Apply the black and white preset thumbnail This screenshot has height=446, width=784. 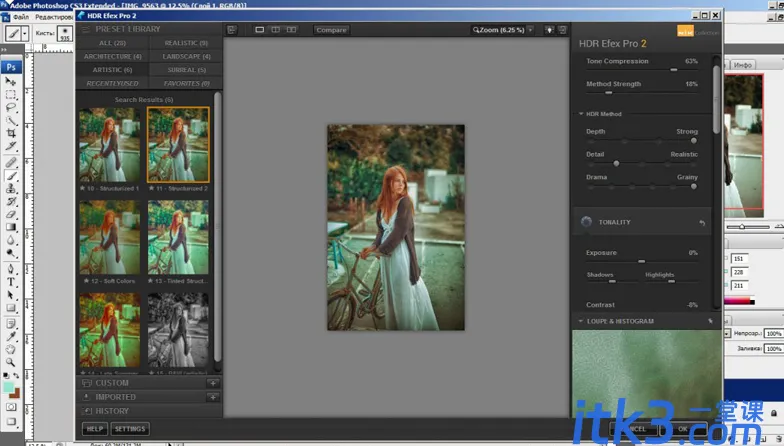(178, 330)
